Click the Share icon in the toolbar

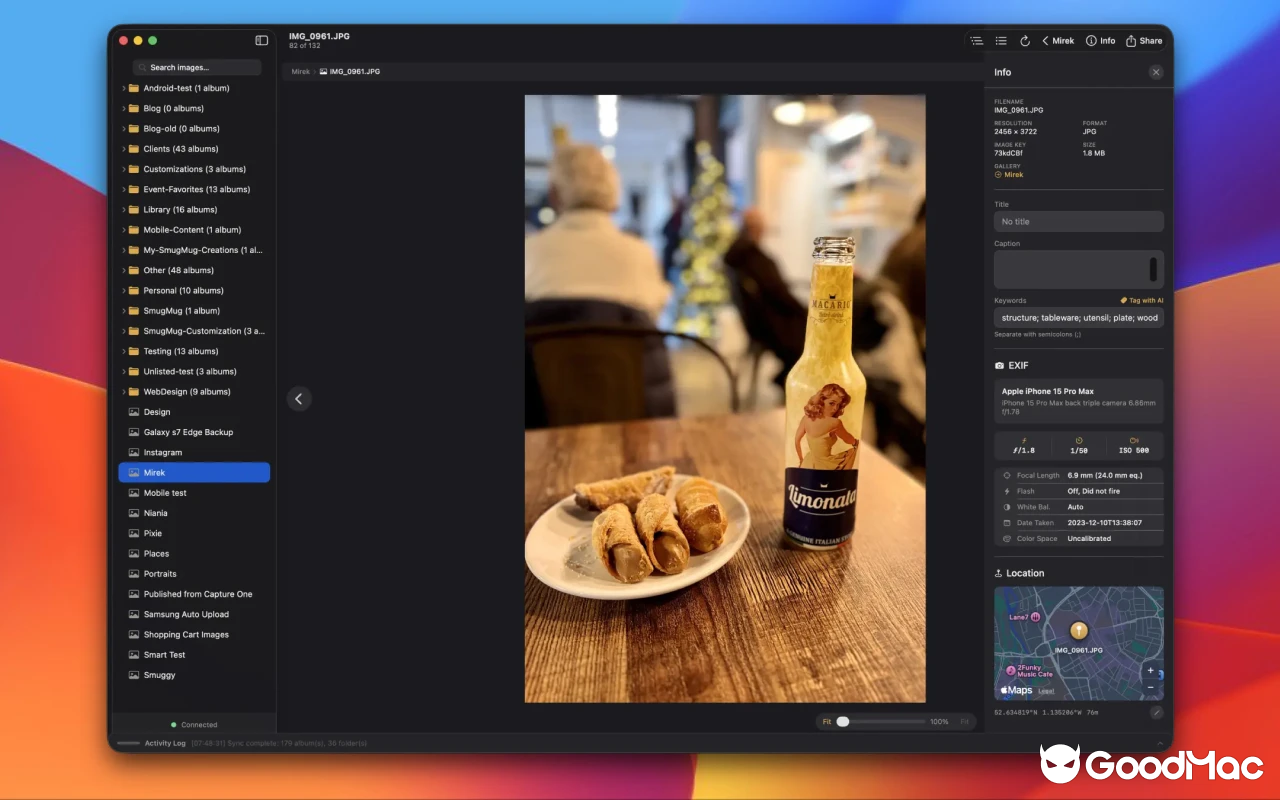(1144, 41)
